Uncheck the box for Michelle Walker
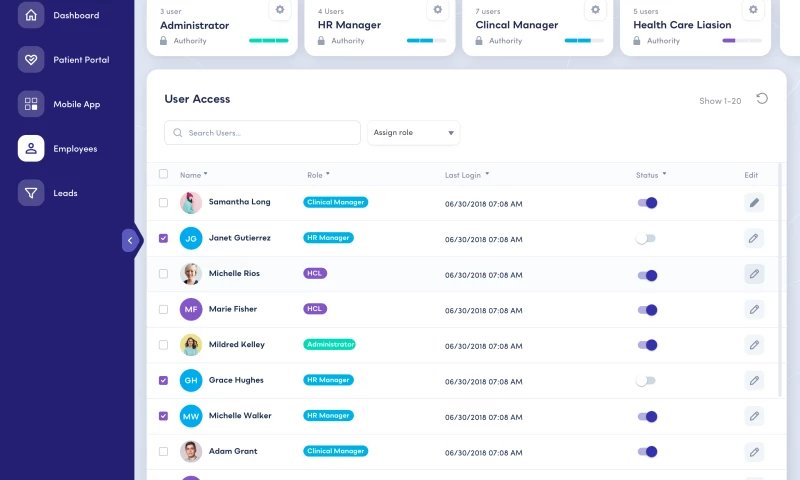Screen dimensions: 800x480 pyautogui.click(x=163, y=416)
